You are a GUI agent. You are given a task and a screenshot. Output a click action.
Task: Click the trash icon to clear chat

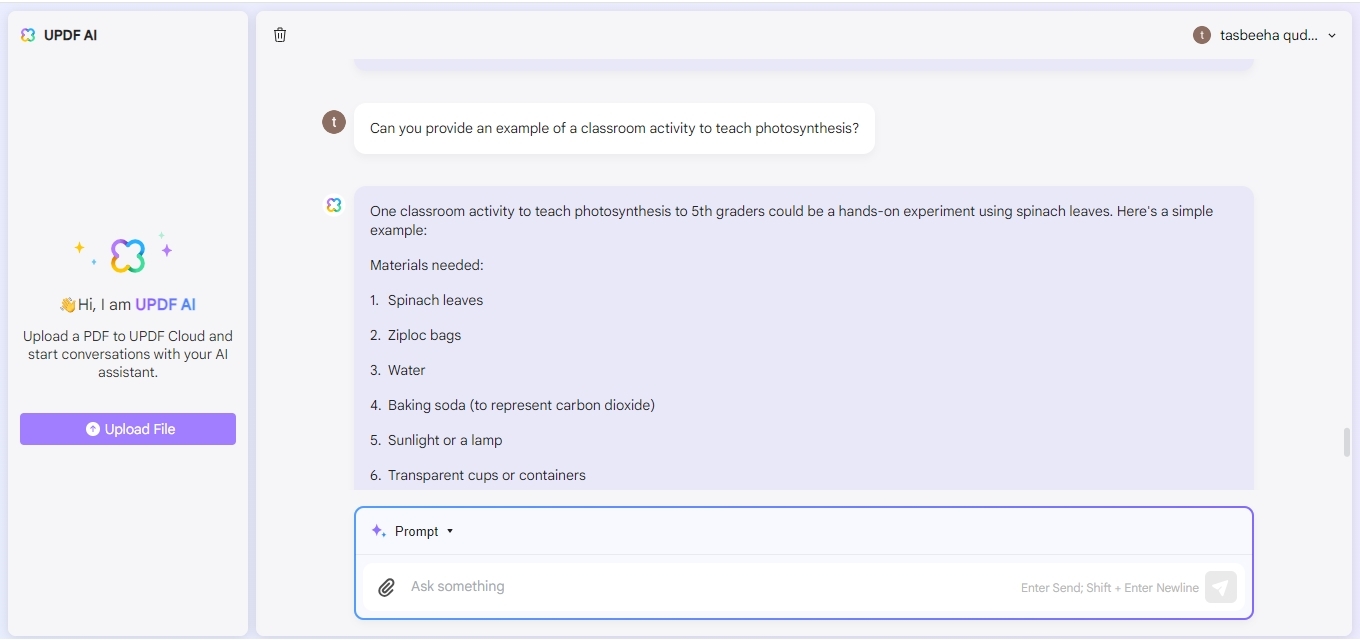click(280, 35)
